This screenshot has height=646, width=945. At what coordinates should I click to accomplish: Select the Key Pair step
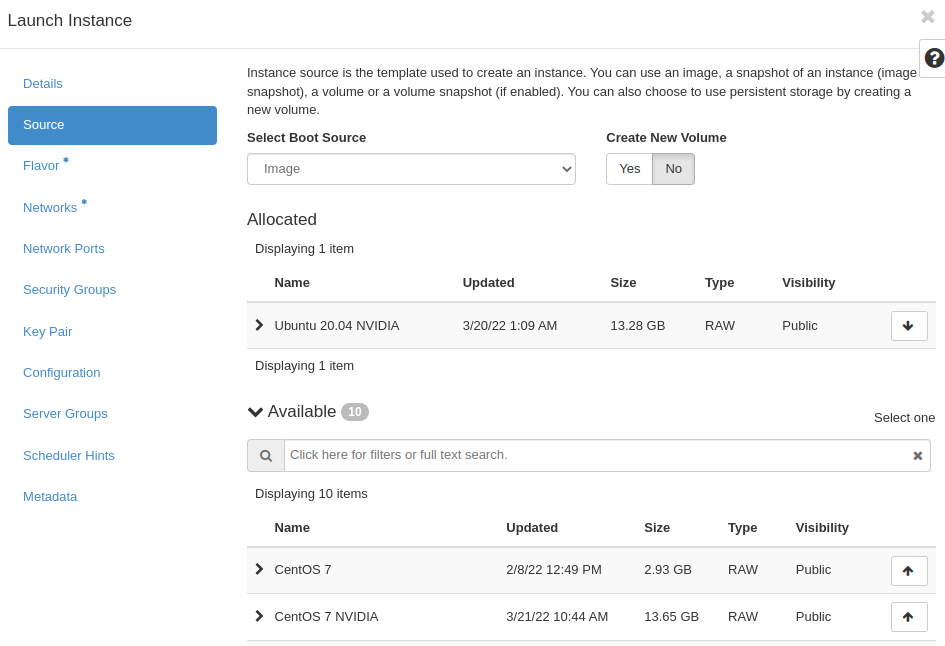(x=47, y=331)
